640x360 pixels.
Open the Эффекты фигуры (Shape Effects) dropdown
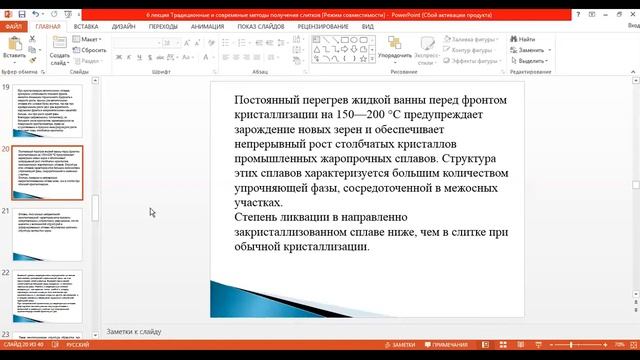pyautogui.click(x=472, y=61)
